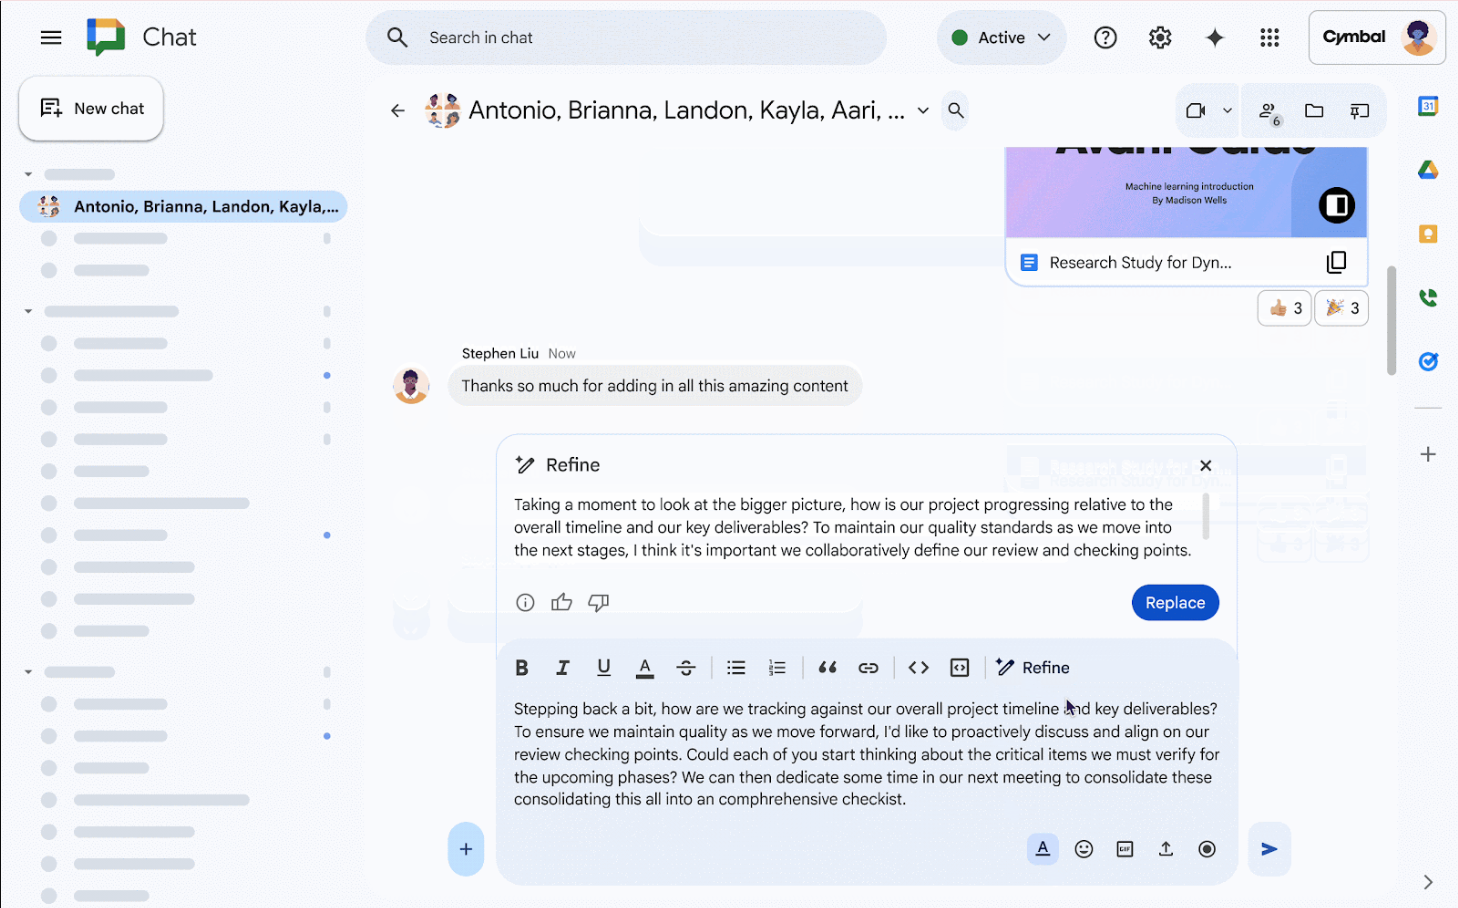
Task: Expand the conversation name chevron
Action: (922, 111)
